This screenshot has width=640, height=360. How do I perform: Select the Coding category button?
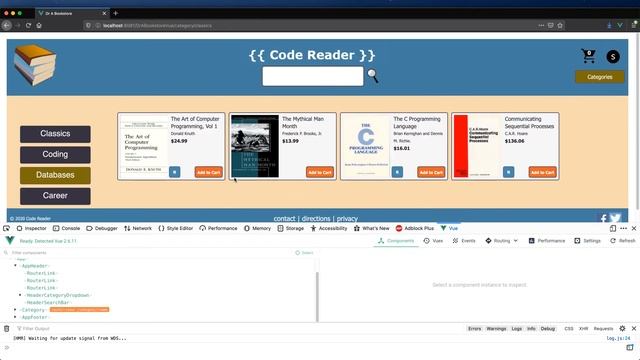click(x=55, y=155)
